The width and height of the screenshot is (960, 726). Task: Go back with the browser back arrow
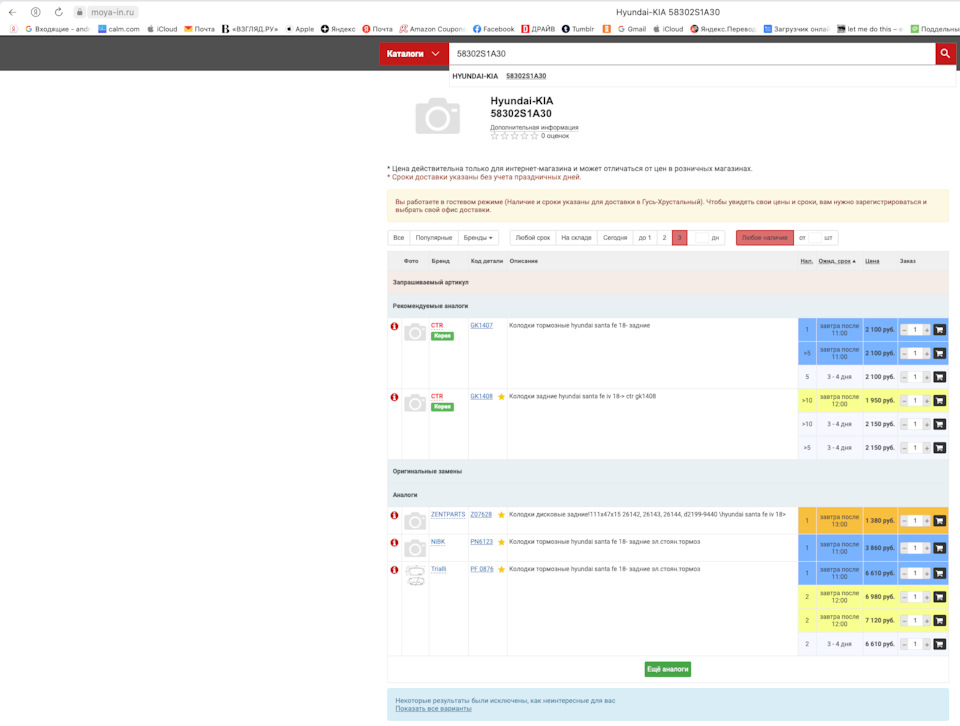[12, 12]
